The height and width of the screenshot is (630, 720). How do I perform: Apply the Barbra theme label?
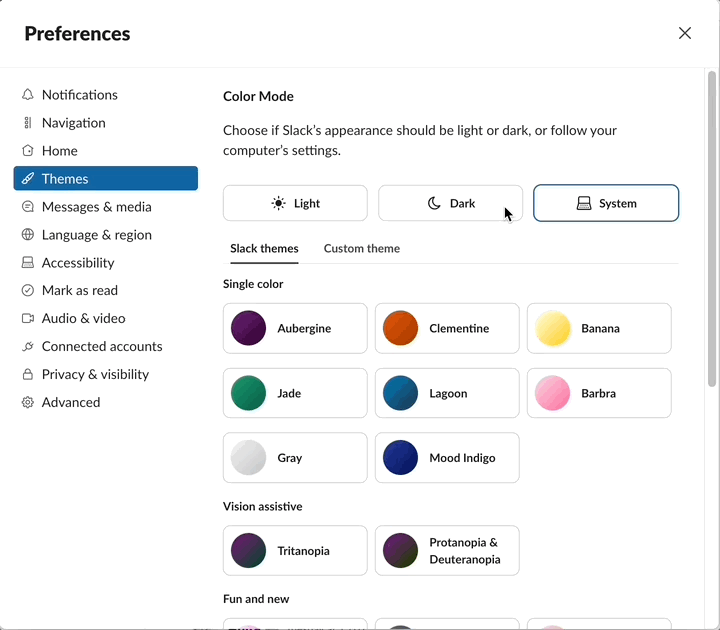[x=598, y=393]
